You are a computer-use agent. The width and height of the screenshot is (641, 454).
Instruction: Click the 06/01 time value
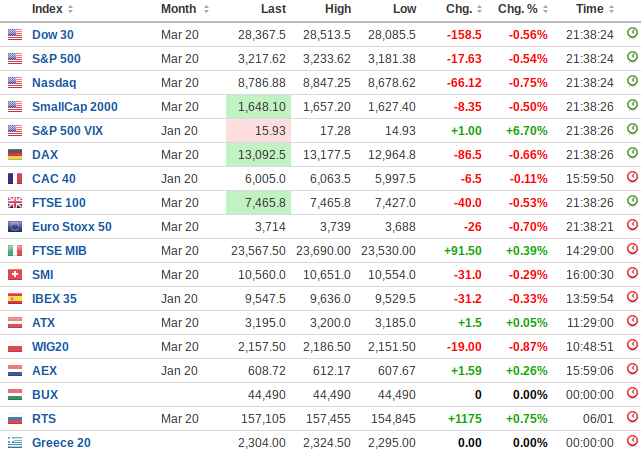point(598,419)
